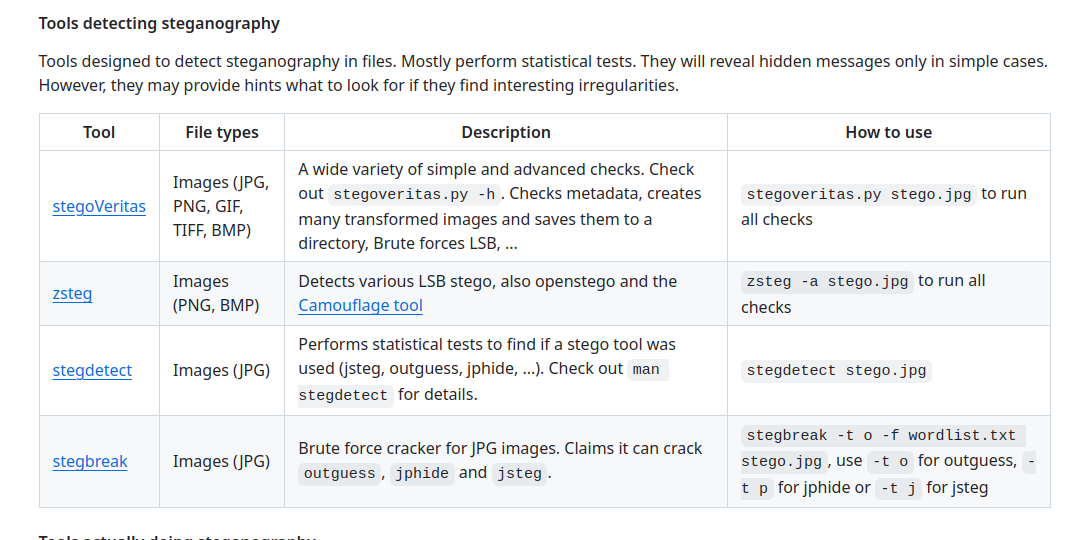Click the 'stegbreak -t o -f wordlist.txt' command
The image size is (1074, 540).
(881, 435)
